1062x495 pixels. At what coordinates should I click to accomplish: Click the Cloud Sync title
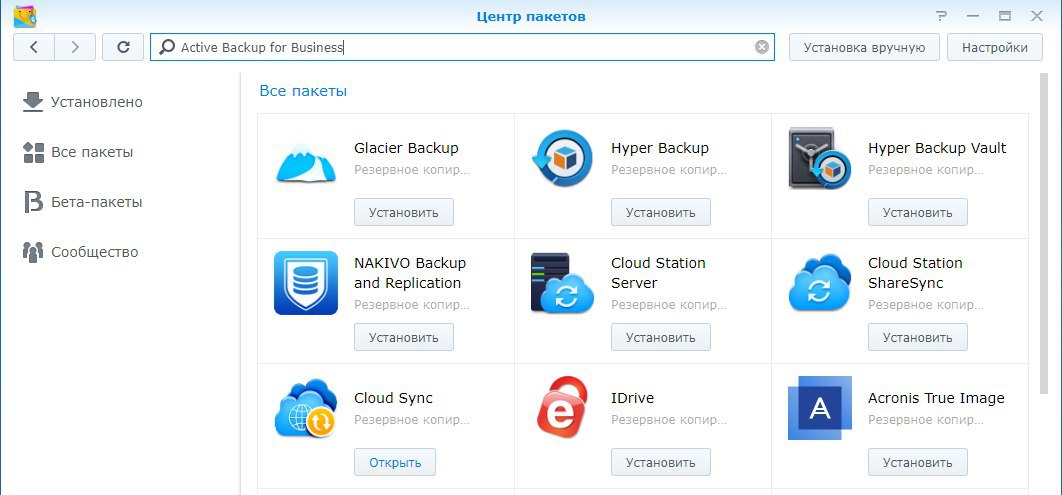(394, 397)
